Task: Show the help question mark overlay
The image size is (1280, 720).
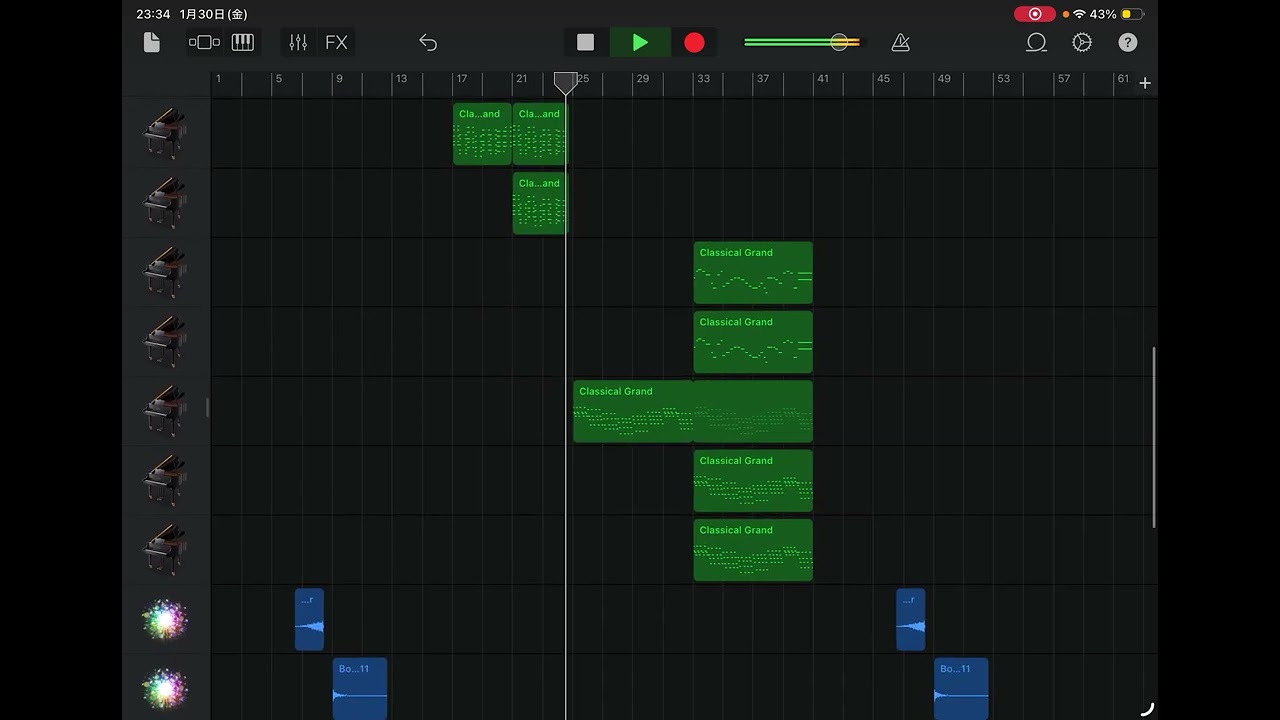Action: coord(1127,42)
